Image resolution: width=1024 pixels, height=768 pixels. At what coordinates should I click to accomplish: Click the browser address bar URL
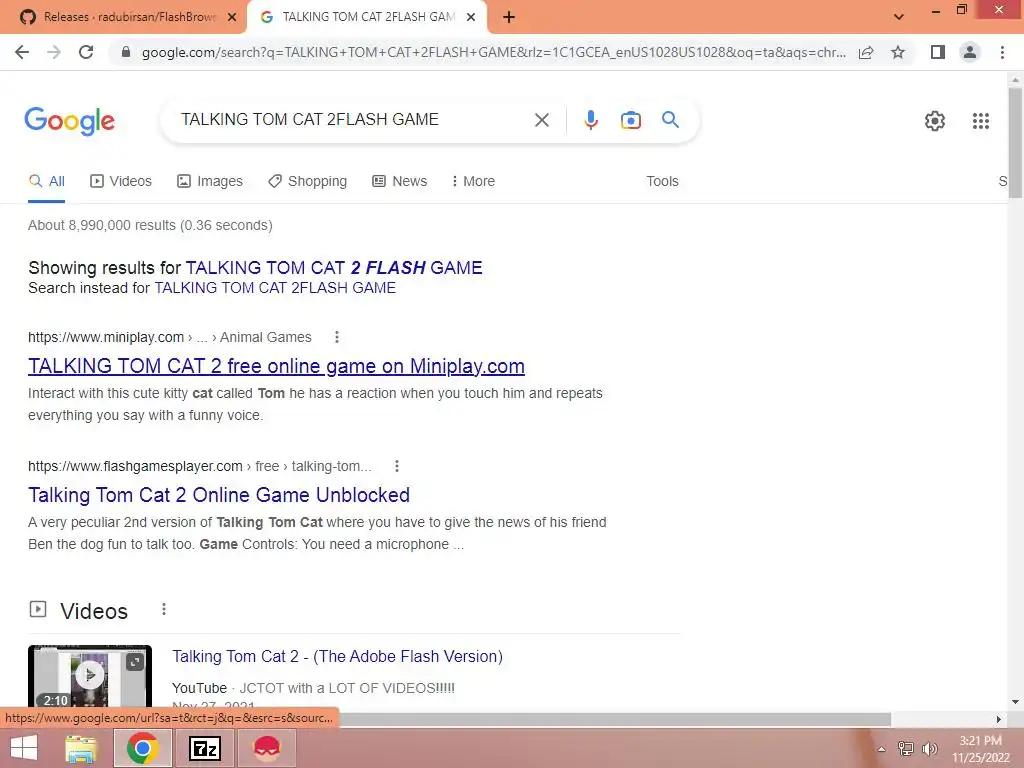pyautogui.click(x=494, y=52)
